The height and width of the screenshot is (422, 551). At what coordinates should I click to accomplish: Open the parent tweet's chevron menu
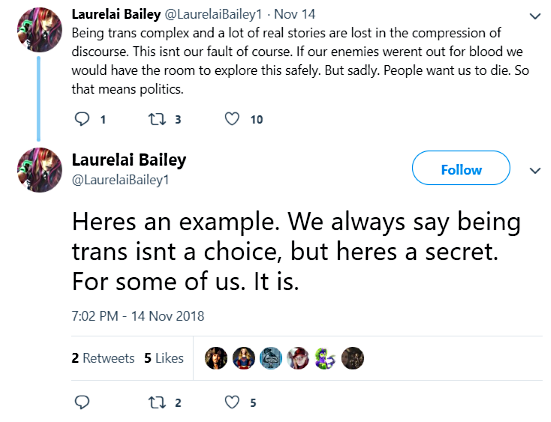point(535,16)
